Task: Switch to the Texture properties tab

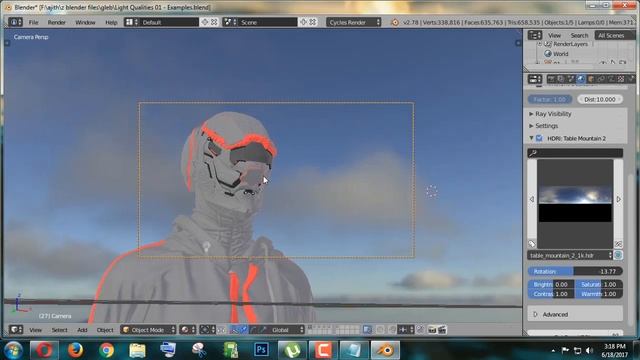Action: pos(620,79)
